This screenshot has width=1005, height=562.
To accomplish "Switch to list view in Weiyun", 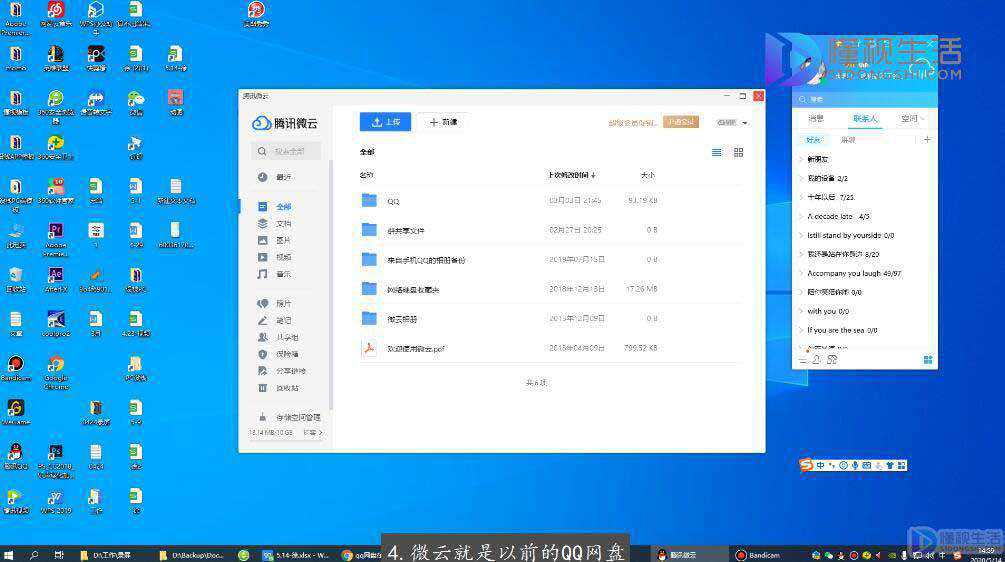I will pos(717,153).
